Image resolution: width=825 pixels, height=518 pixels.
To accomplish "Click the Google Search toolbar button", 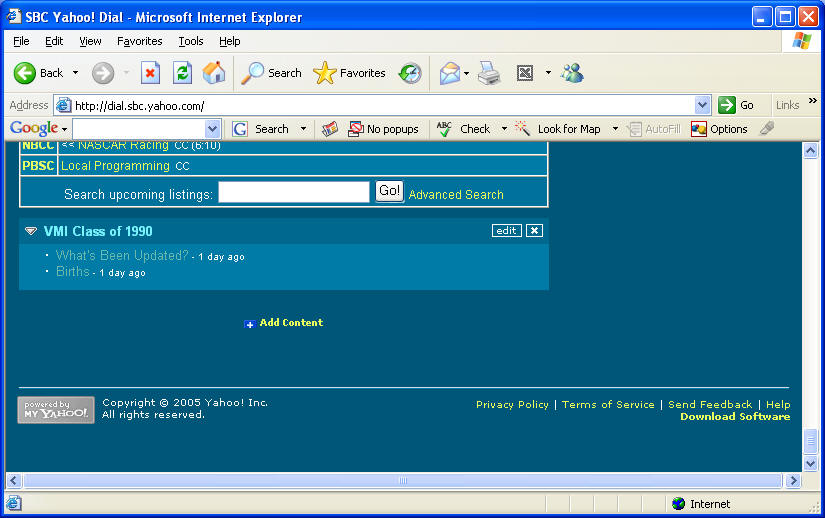I will (261, 129).
